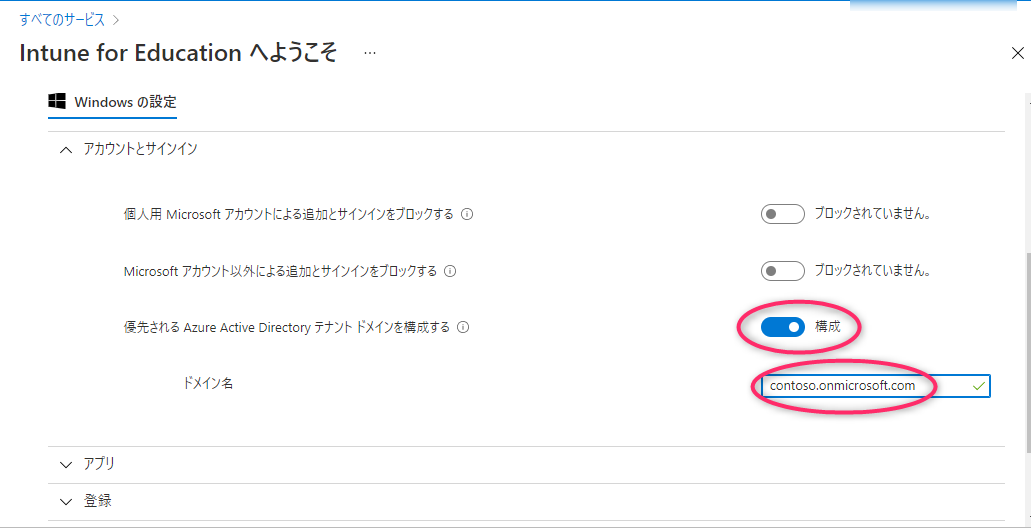Click the ドメイン名 label
Viewport: 1031px width, 531px height.
(x=208, y=383)
